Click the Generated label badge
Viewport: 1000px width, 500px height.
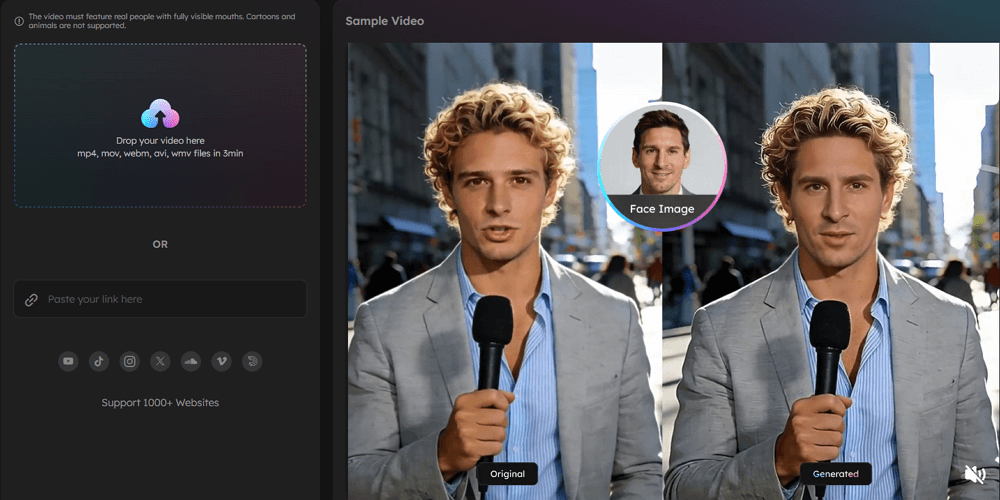[835, 474]
